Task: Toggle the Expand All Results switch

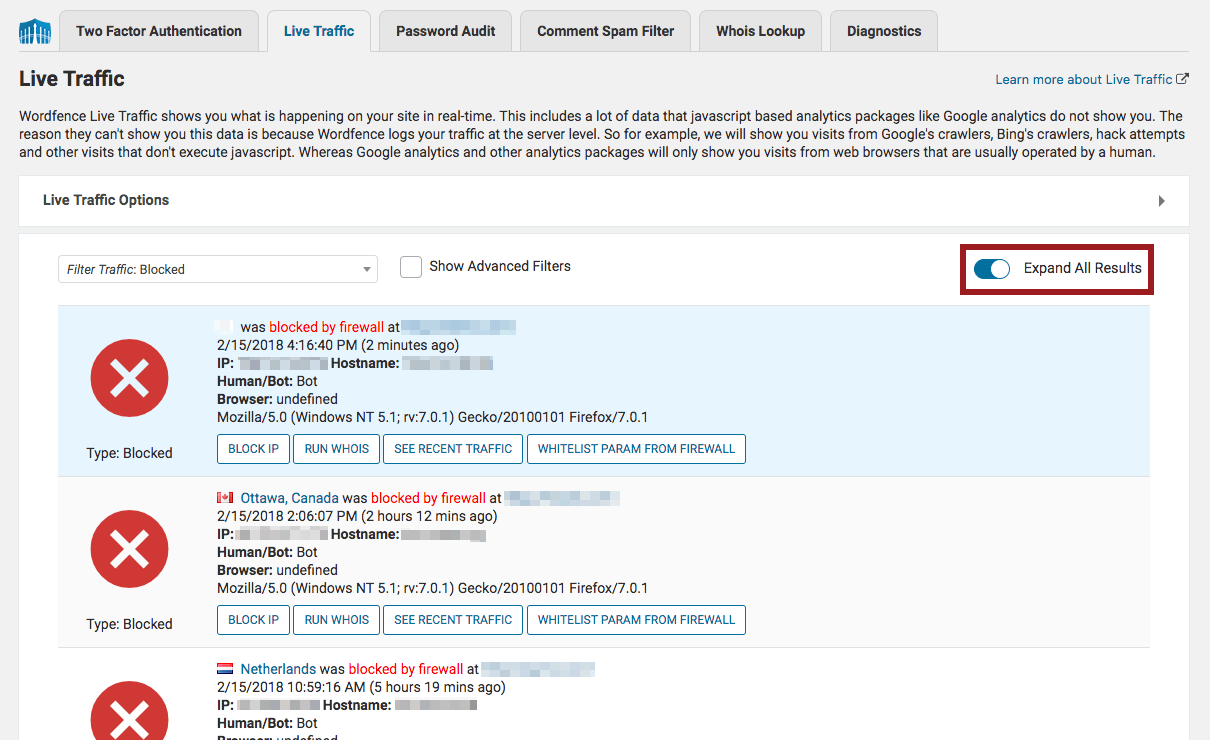Action: tap(992, 268)
